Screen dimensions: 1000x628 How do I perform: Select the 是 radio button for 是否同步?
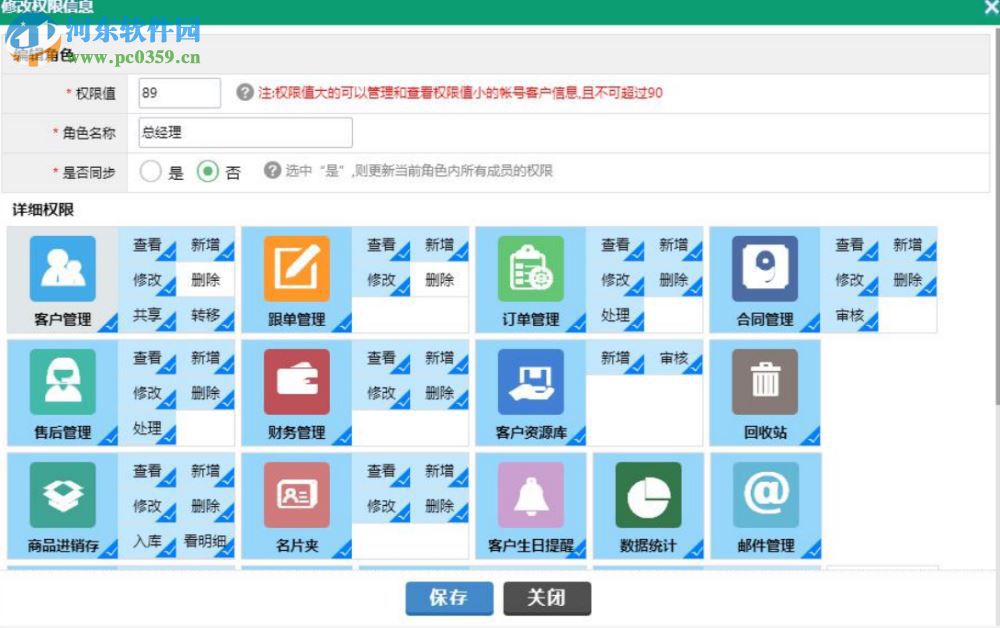point(151,172)
